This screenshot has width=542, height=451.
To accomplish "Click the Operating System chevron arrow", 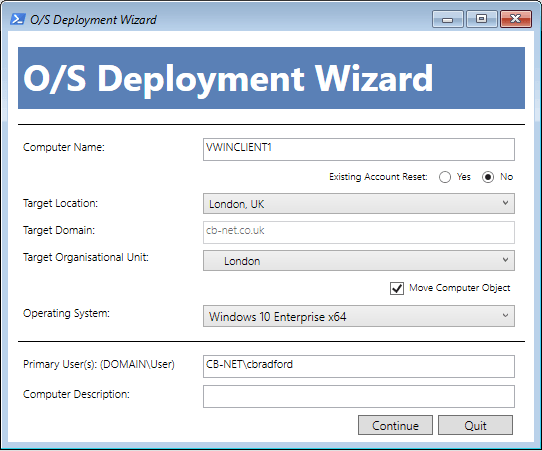I will click(505, 315).
